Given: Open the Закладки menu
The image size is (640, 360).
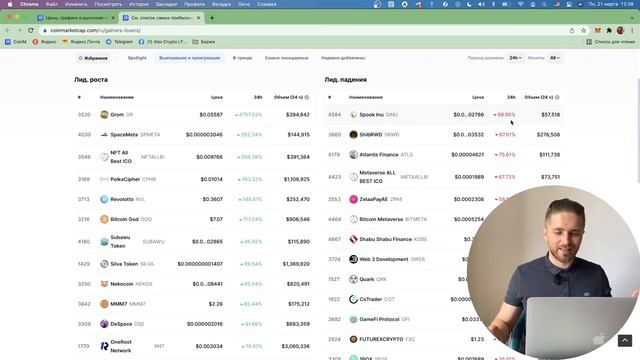Looking at the screenshot, I should tap(167, 4).
